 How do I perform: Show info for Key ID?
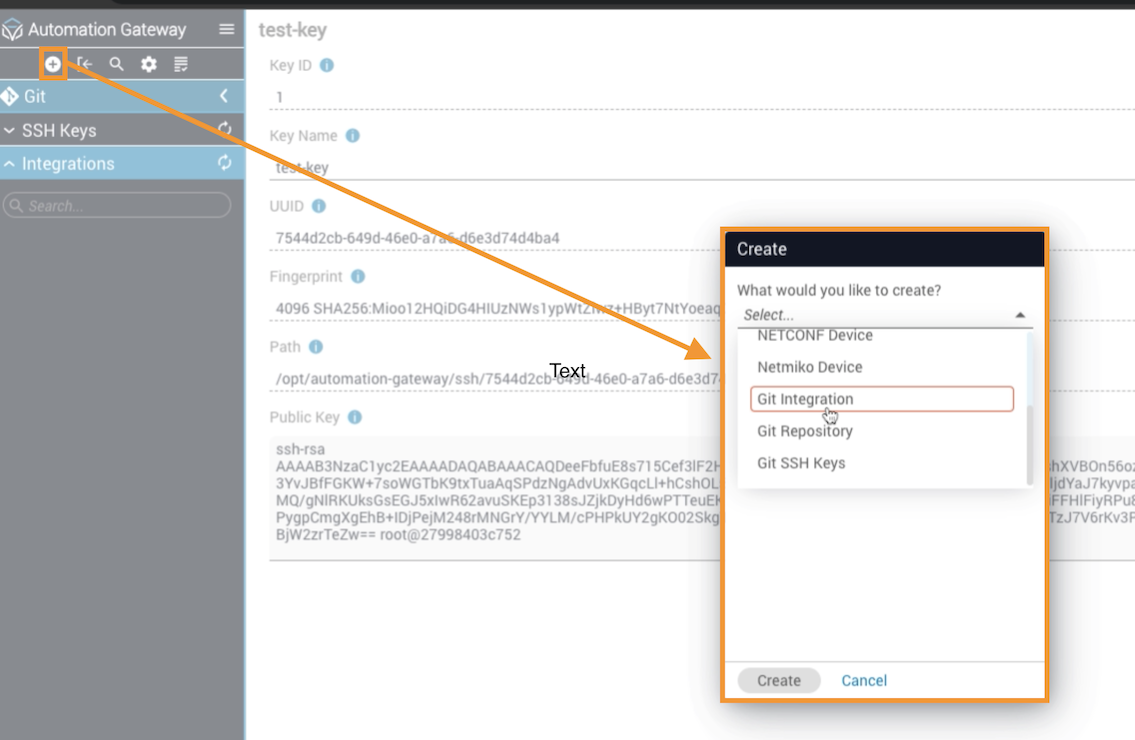(x=327, y=65)
